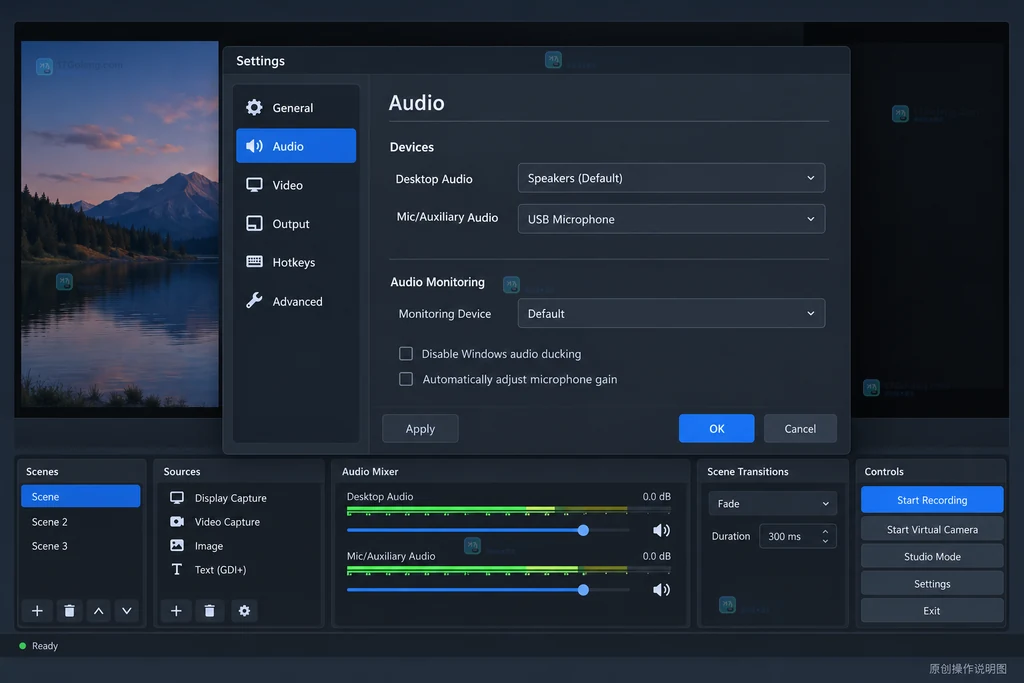Click the keyboard icon beside Hotkeys

(254, 262)
